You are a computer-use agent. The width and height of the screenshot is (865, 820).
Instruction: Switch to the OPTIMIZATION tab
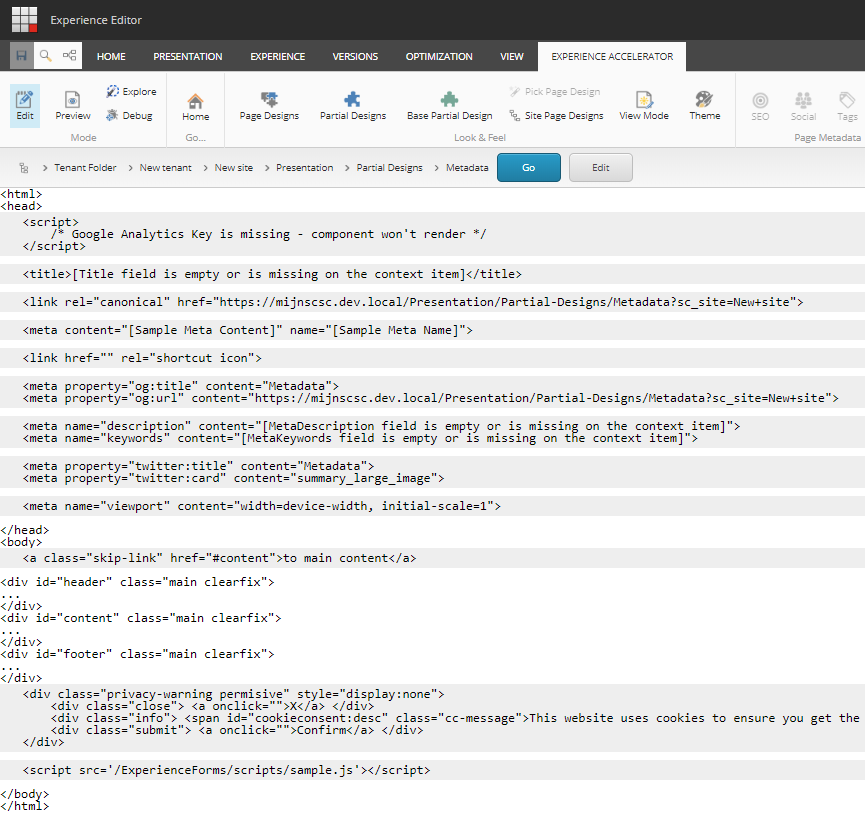[439, 56]
